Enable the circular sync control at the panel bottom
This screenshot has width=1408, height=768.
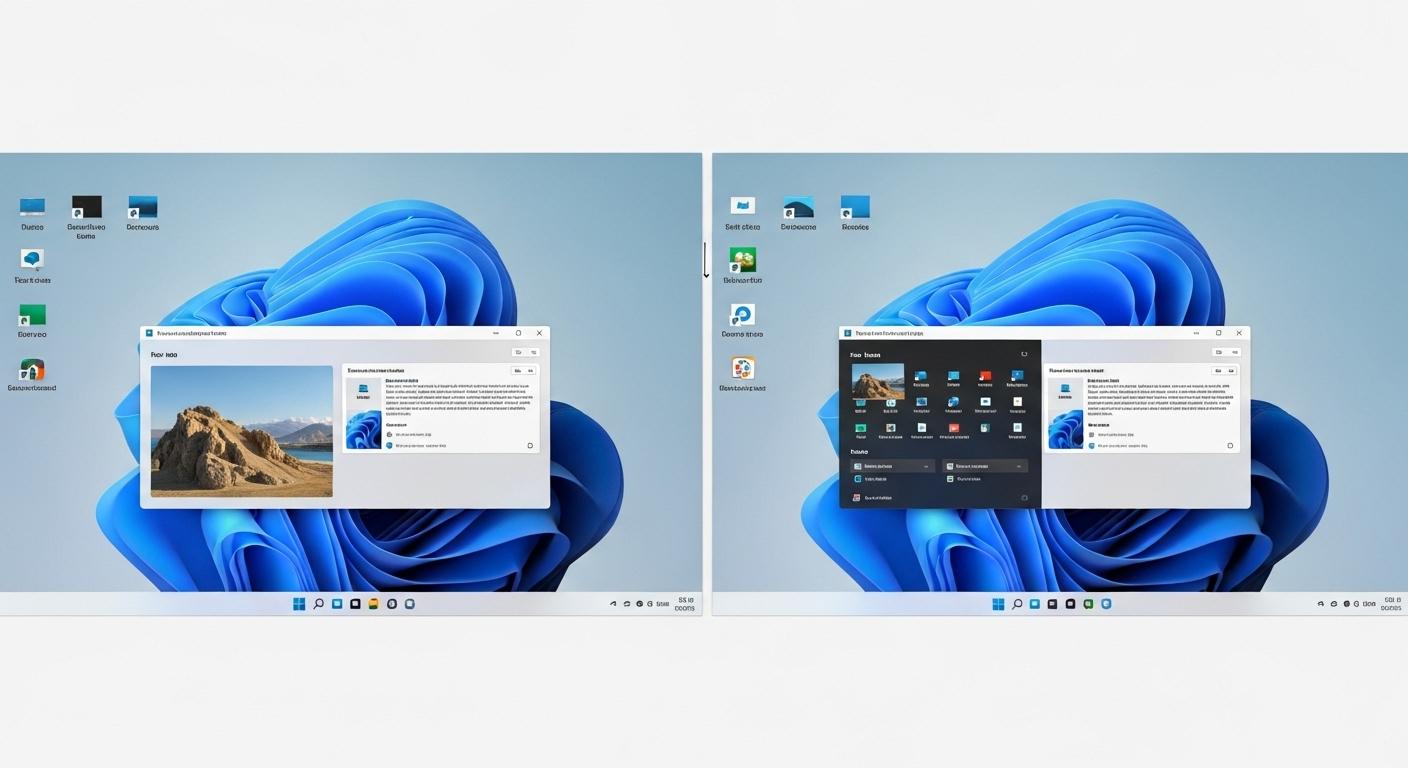pyautogui.click(x=1024, y=497)
